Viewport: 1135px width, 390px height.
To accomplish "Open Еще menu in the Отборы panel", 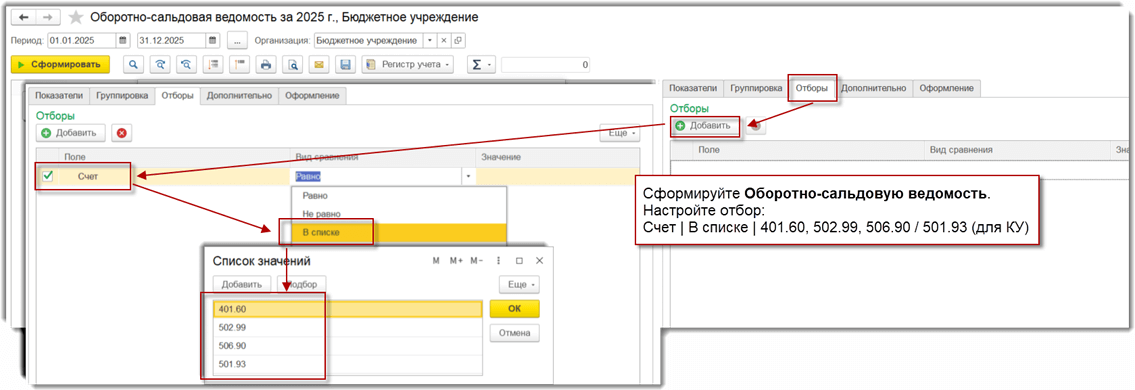I will pos(620,133).
